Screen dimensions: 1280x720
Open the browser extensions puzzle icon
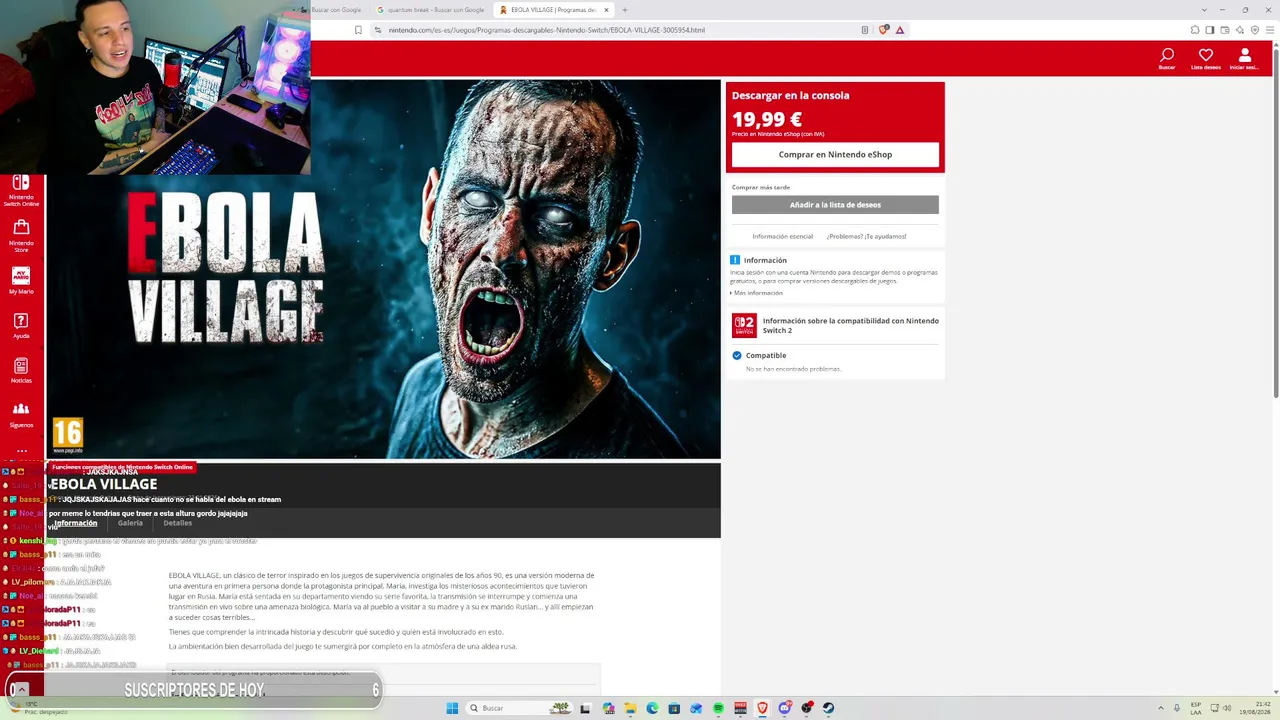1195,30
